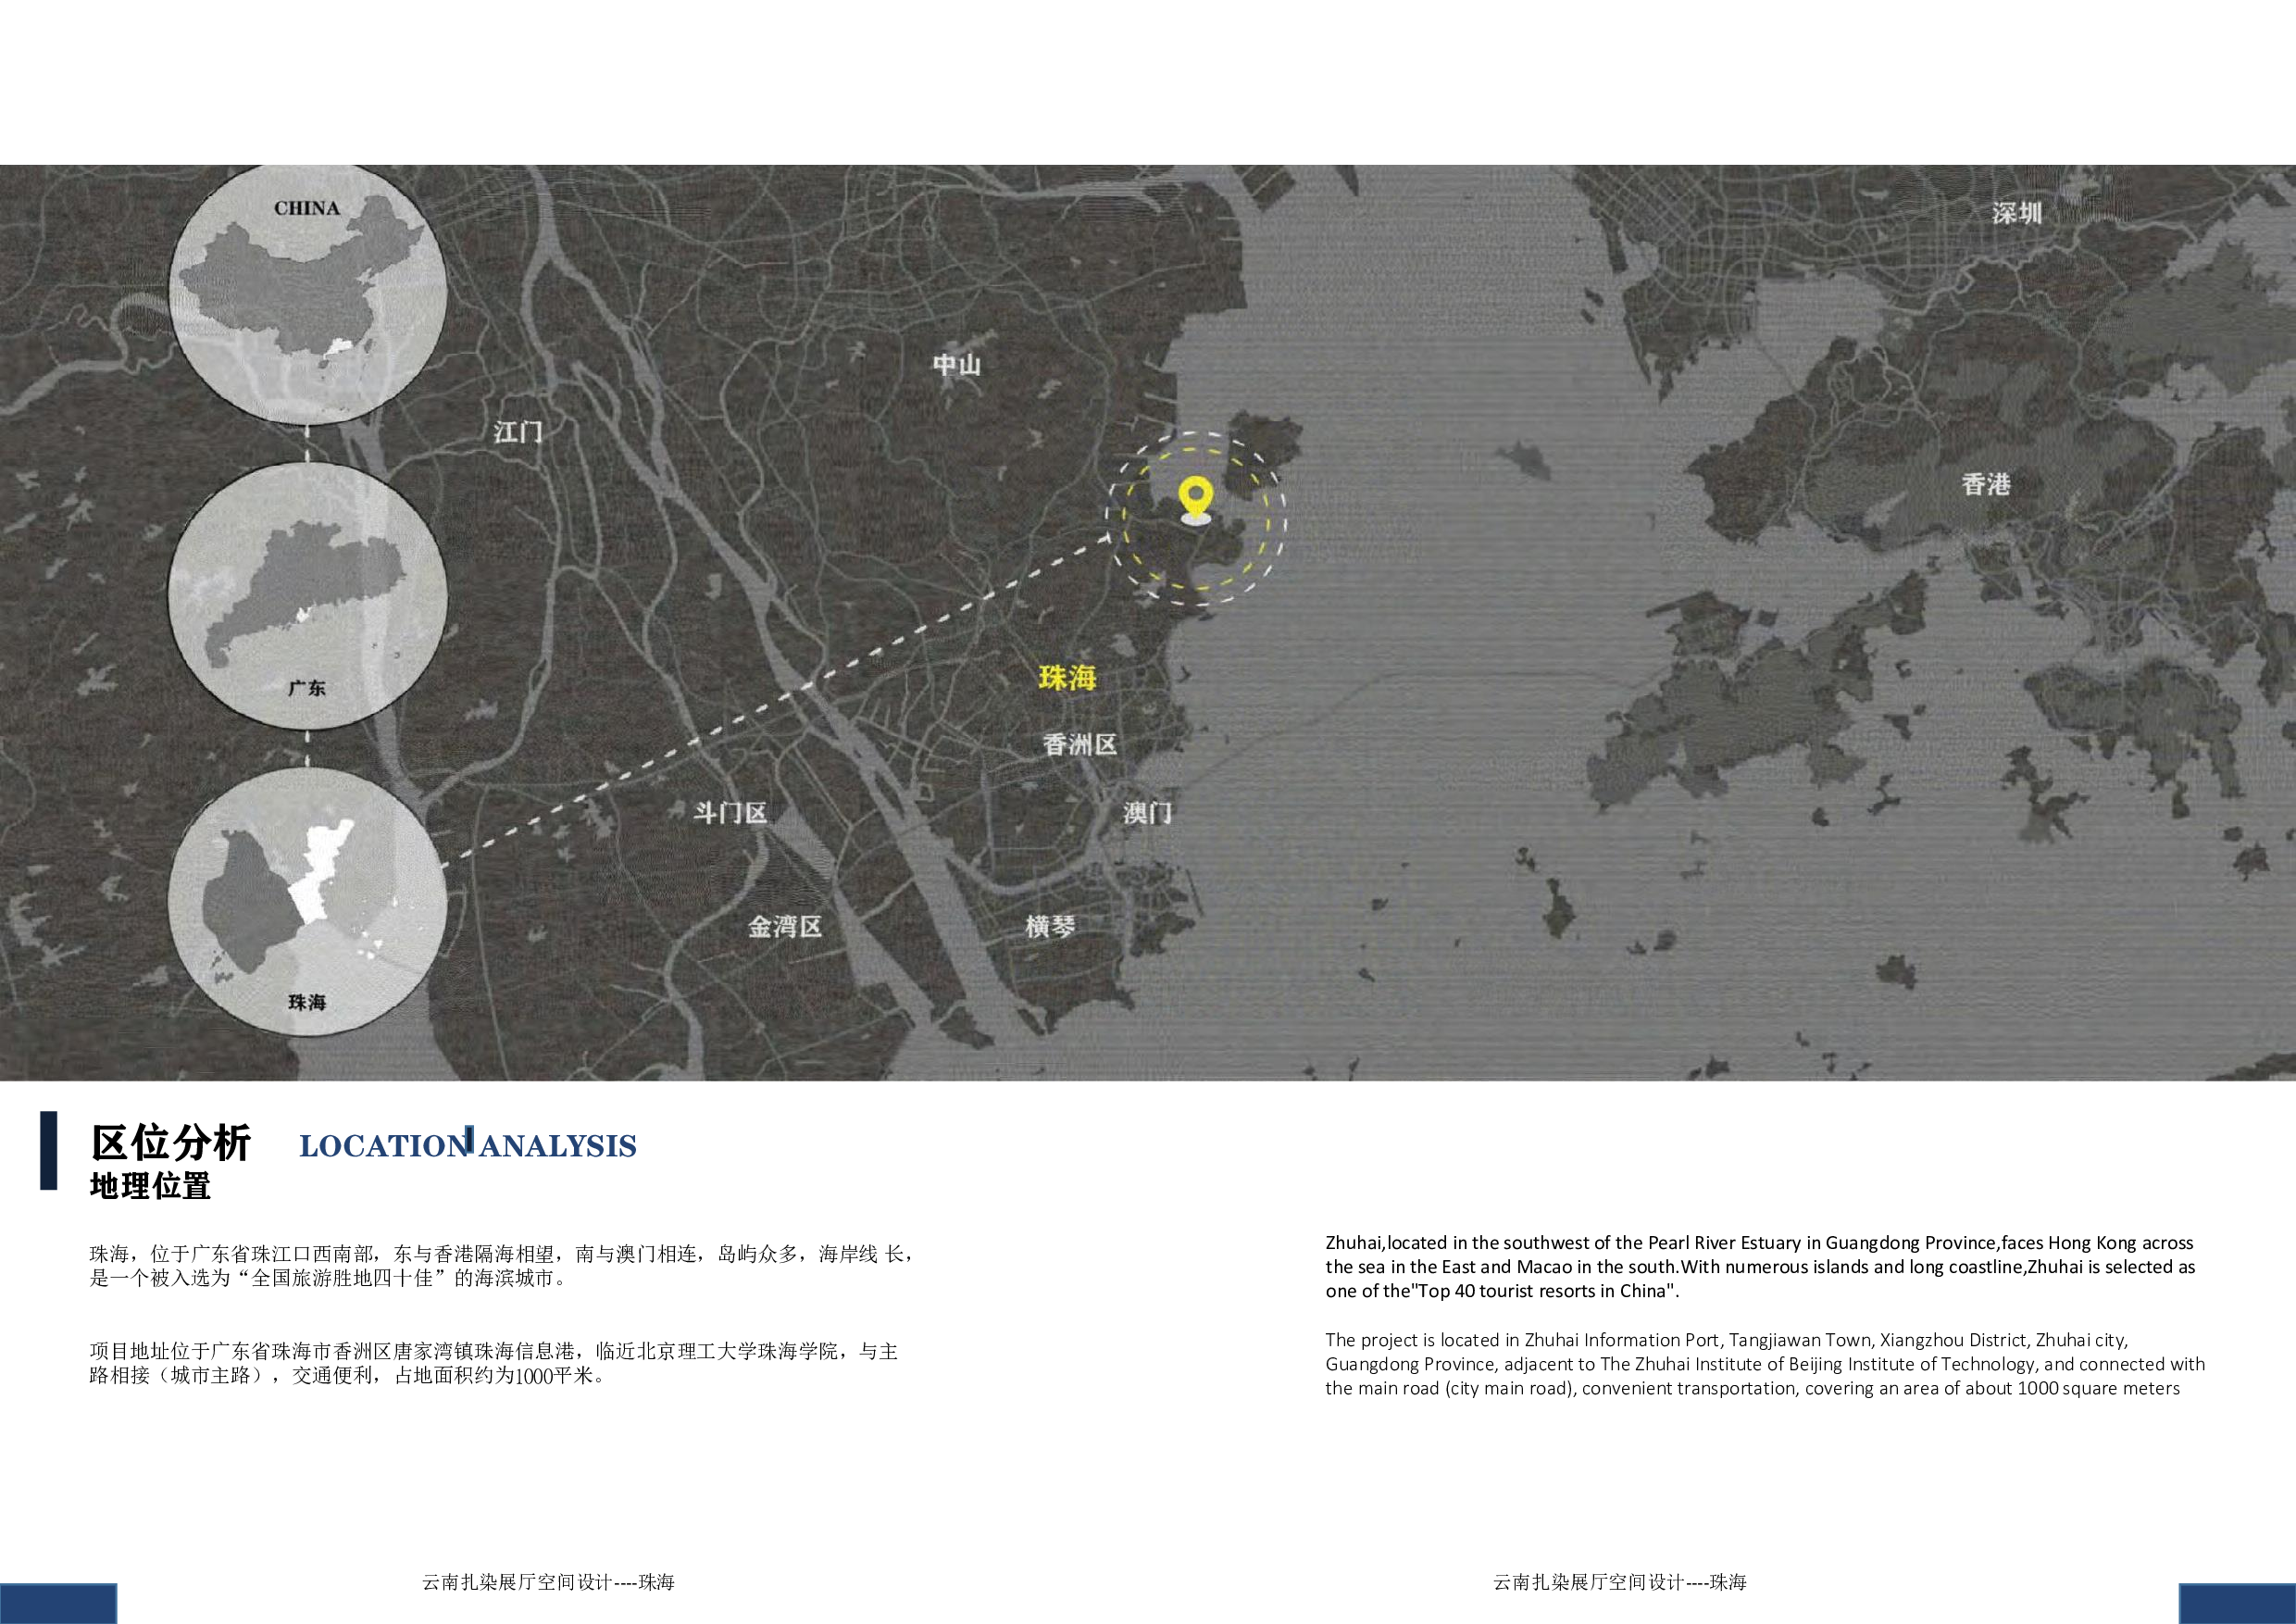Click the 横琴 map label
This screenshot has width=2296, height=1624.
point(1050,927)
